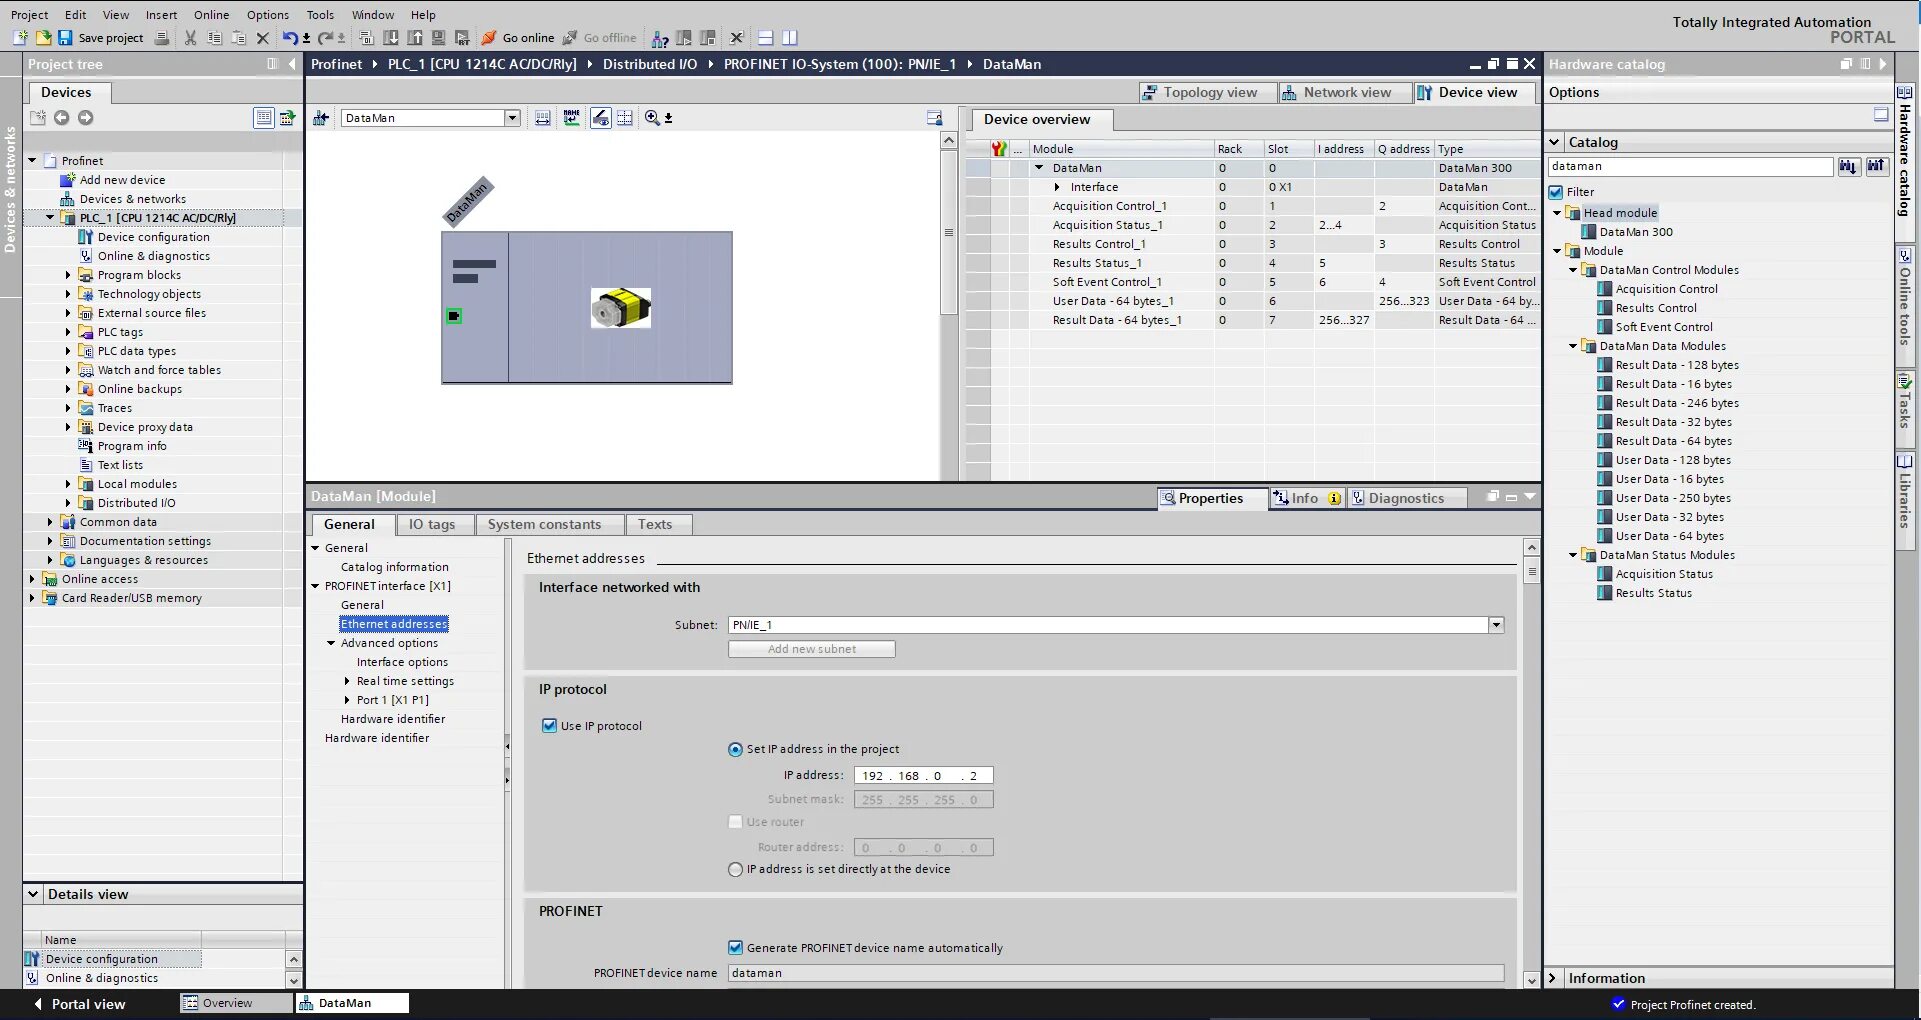This screenshot has width=1921, height=1020.
Task: Click the Download to device icon
Action: [x=391, y=38]
